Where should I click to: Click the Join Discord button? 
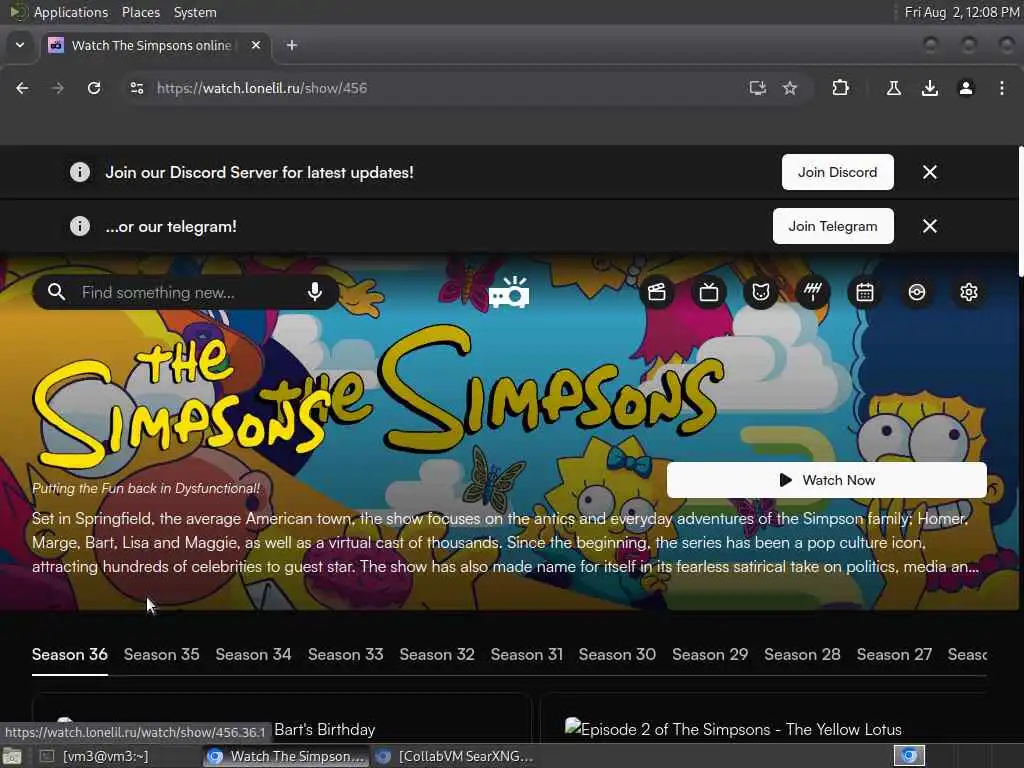837,172
